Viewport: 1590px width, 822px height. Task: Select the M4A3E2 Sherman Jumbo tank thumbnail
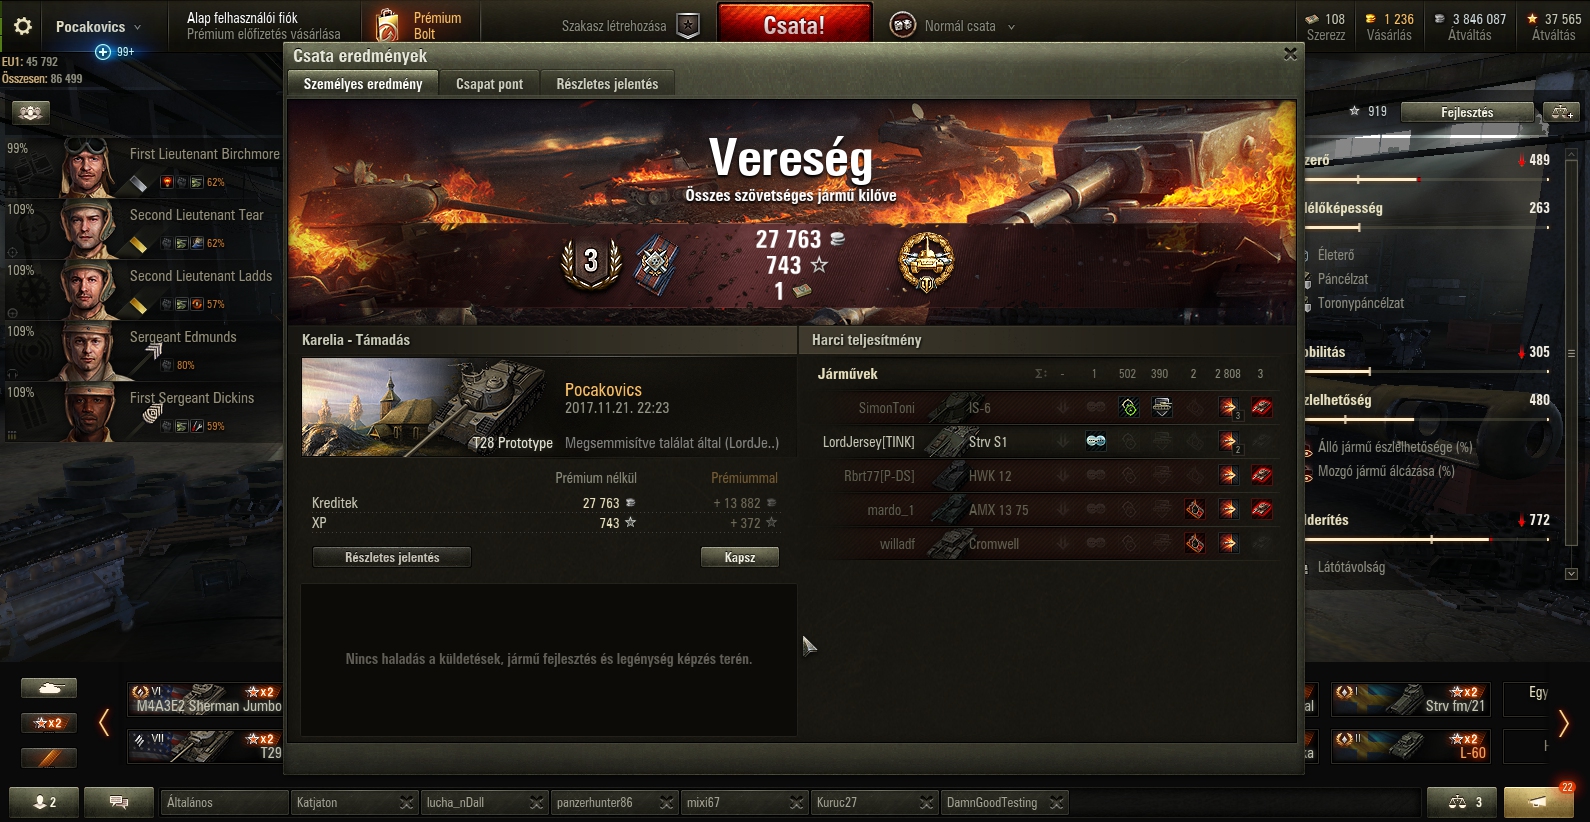click(205, 699)
